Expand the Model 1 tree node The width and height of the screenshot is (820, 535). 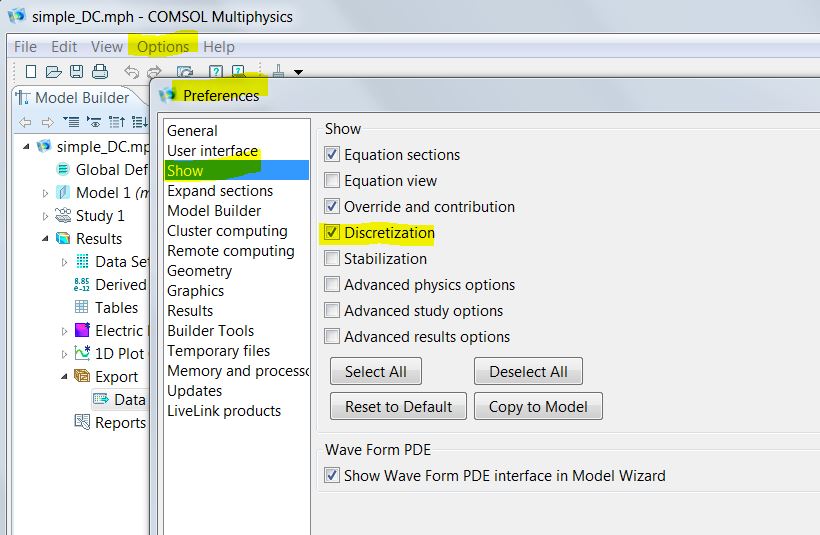point(45,193)
